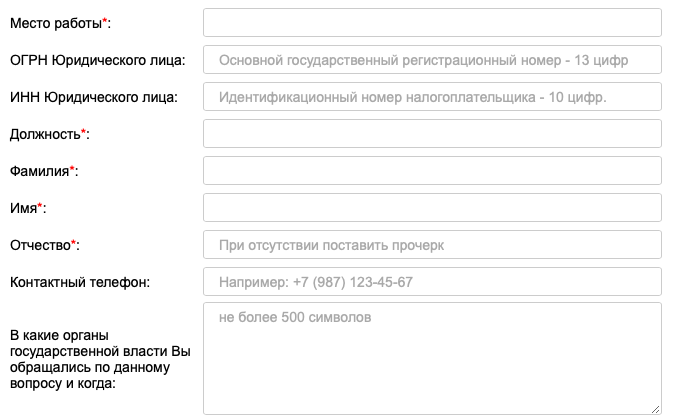Focus the 500-symbol limit textarea
The image size is (677, 419).
click(x=432, y=359)
